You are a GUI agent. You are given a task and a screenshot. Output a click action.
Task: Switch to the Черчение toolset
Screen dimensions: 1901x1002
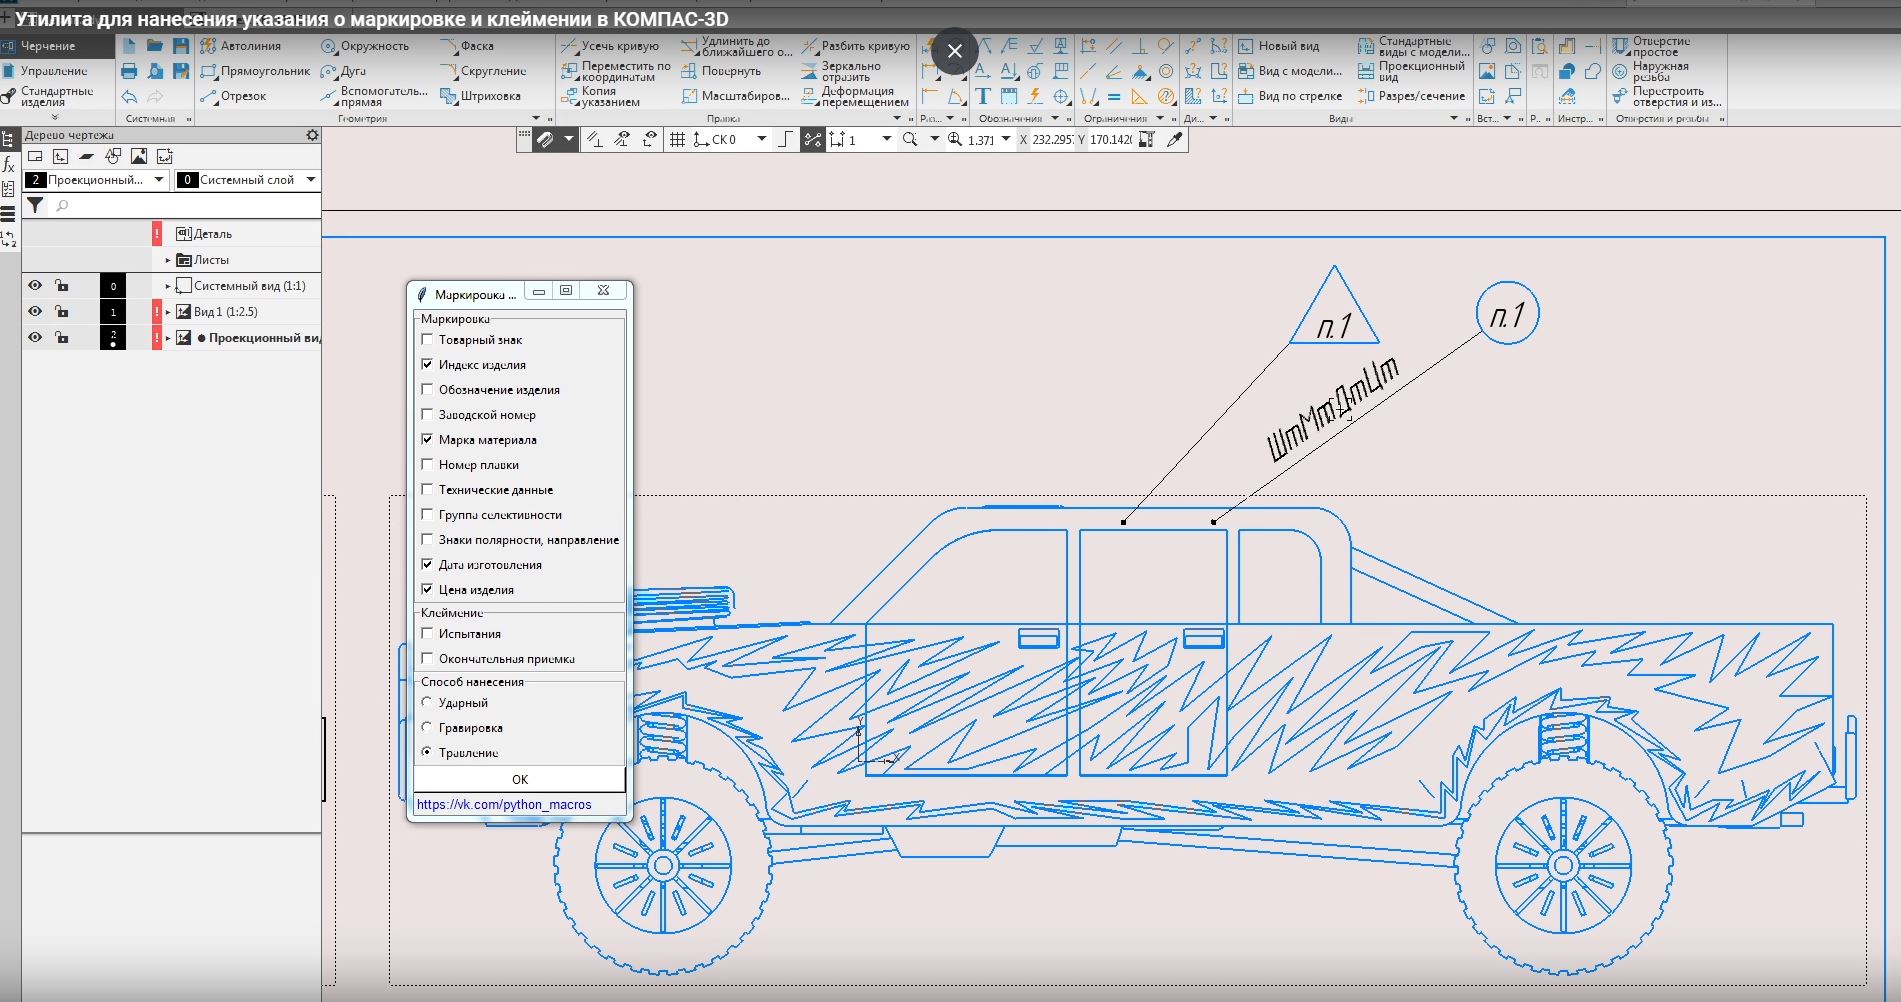(58, 46)
